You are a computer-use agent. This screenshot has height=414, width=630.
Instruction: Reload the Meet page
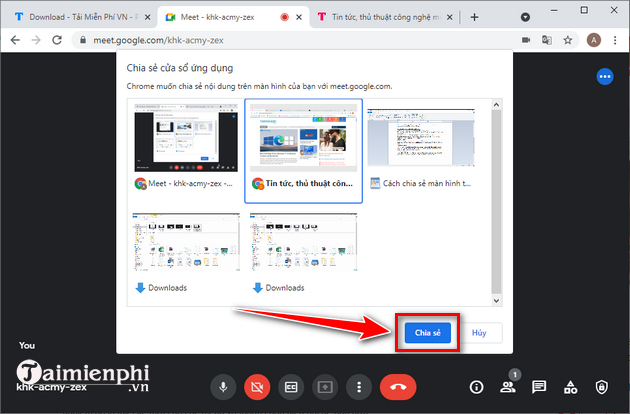(x=57, y=40)
